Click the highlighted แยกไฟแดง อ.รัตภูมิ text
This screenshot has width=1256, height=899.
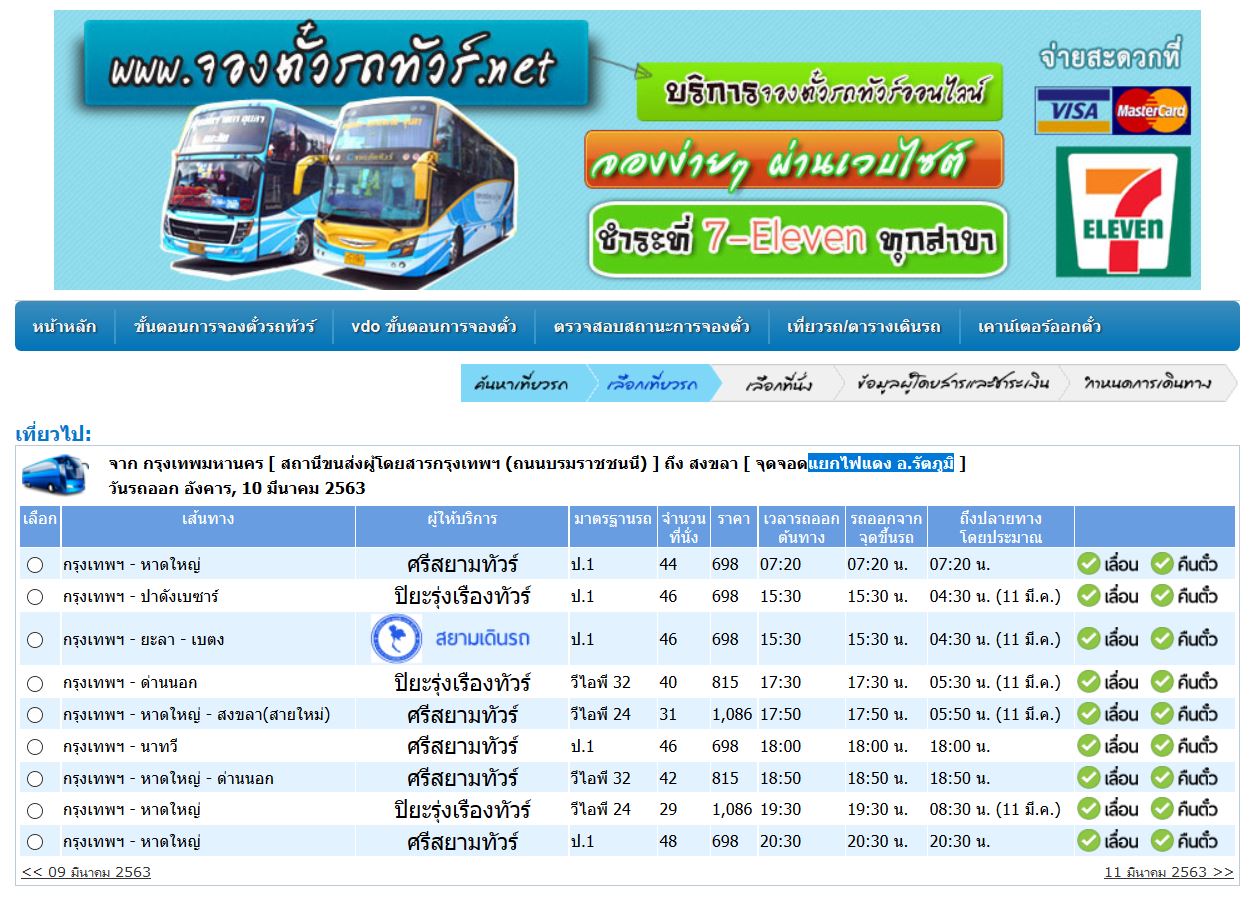coord(881,463)
